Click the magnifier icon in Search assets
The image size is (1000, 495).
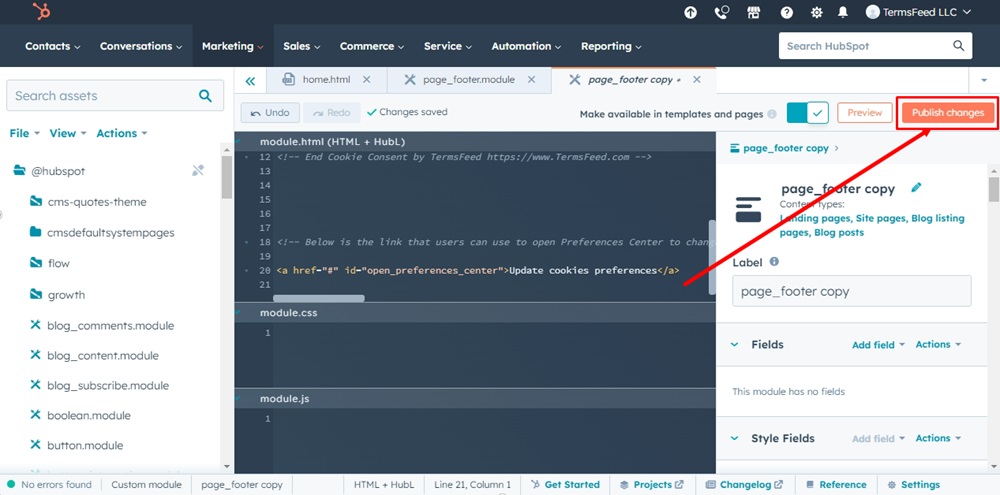205,96
